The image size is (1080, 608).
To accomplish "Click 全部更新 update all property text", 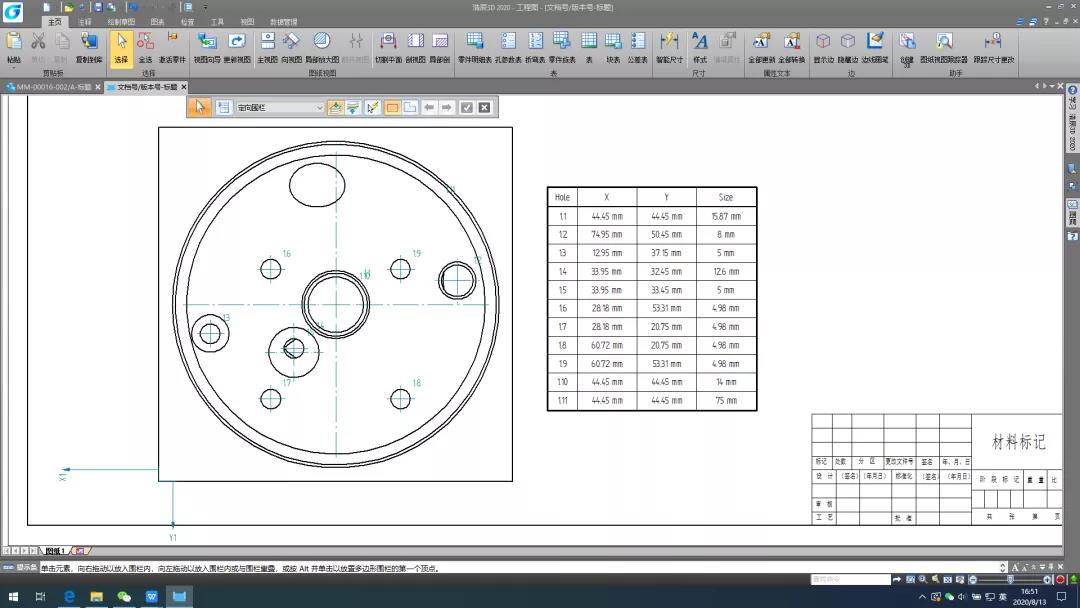I will [761, 48].
